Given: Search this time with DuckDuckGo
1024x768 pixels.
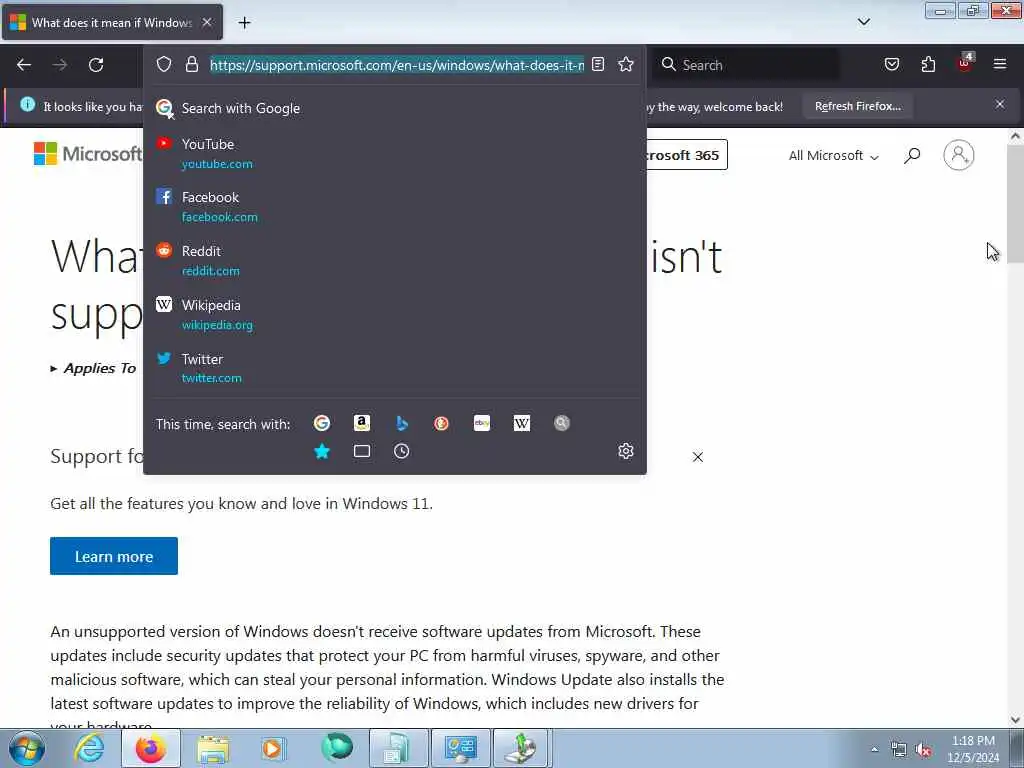Looking at the screenshot, I should coord(441,423).
